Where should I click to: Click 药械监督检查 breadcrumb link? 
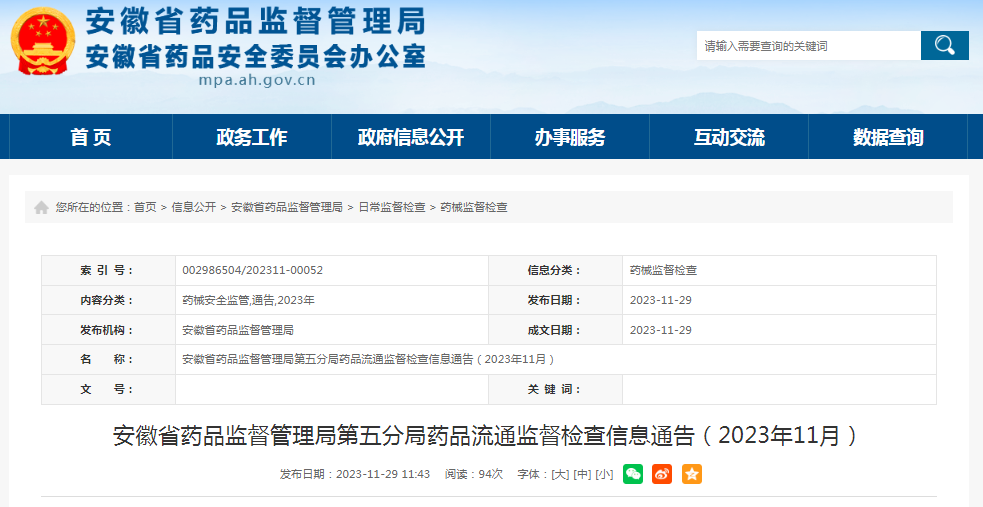tap(474, 207)
